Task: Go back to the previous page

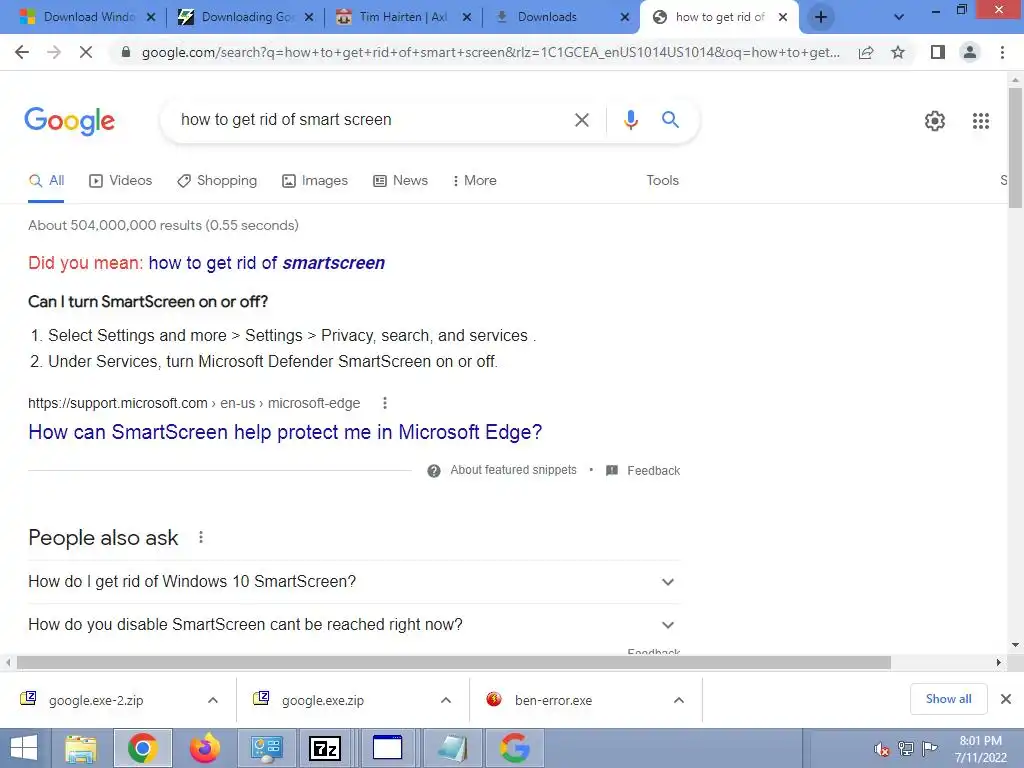Action: tap(22, 52)
